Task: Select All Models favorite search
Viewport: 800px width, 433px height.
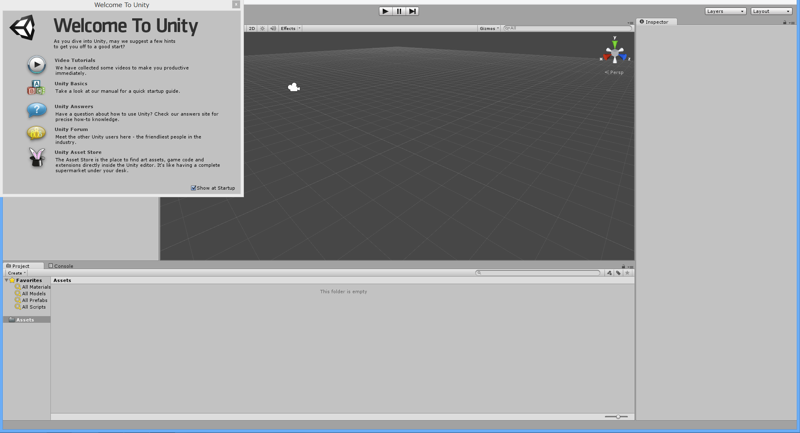Action: 31,294
